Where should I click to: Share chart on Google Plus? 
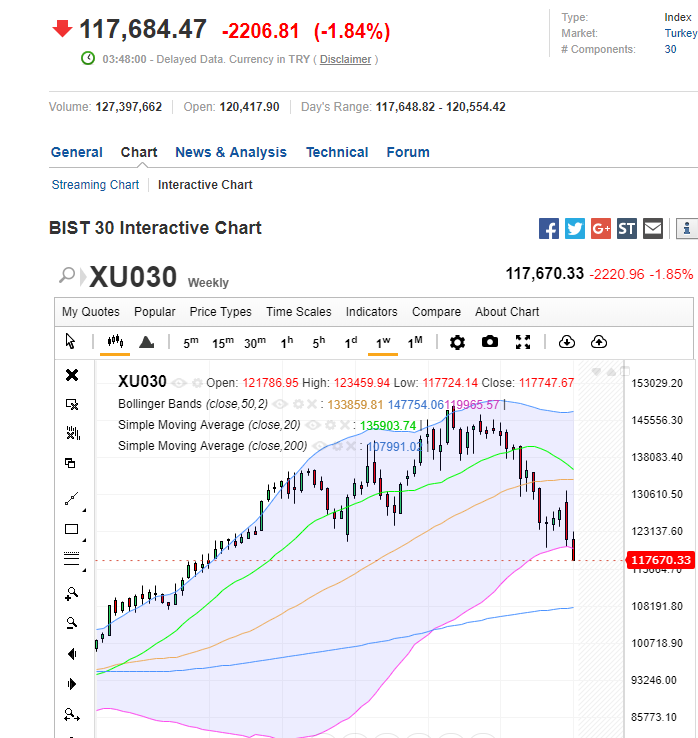[x=601, y=229]
